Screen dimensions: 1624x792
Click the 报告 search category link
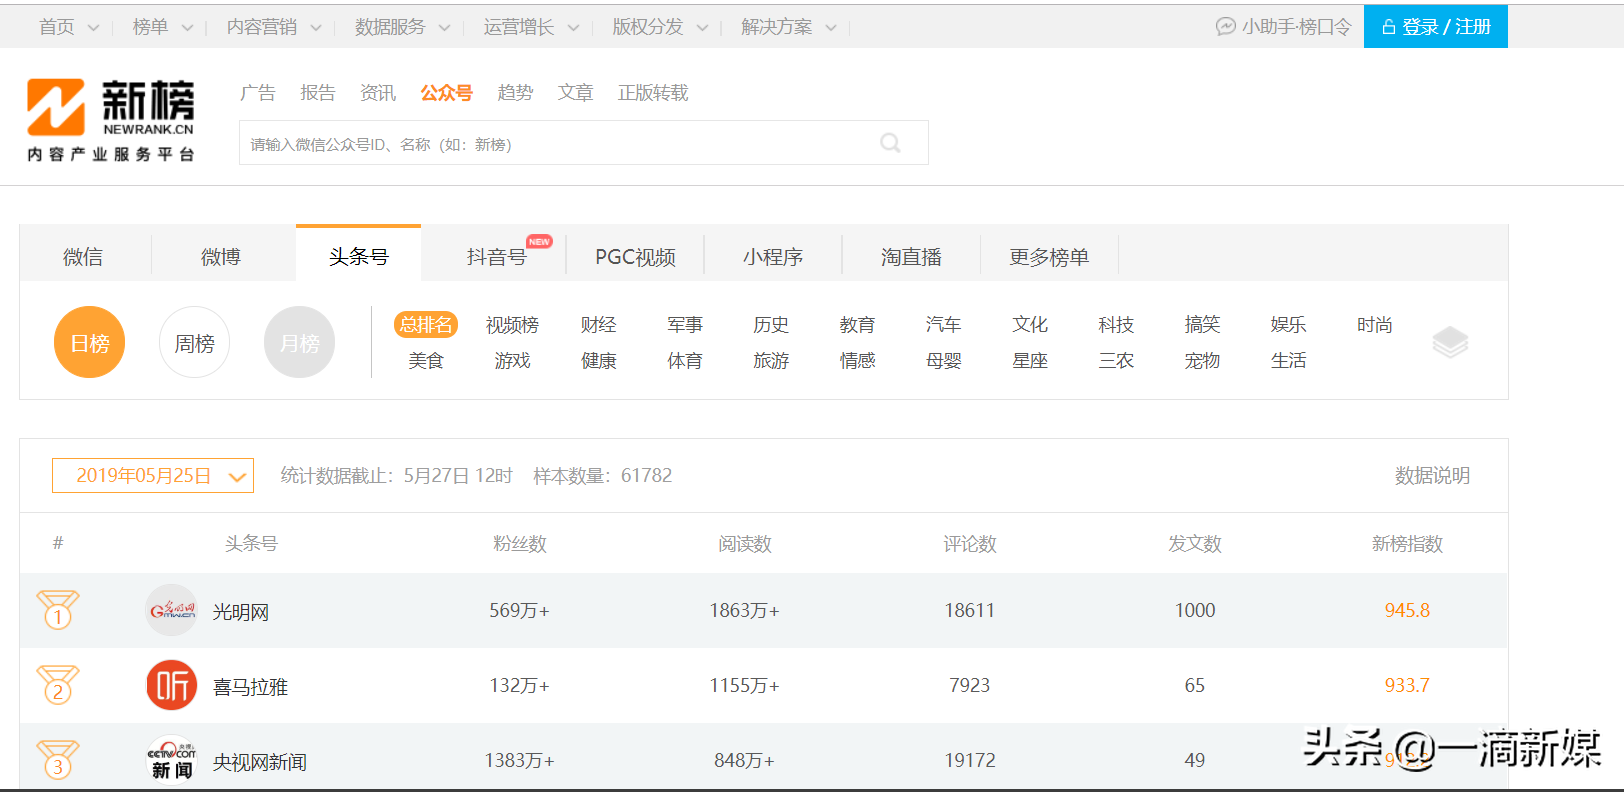point(318,93)
